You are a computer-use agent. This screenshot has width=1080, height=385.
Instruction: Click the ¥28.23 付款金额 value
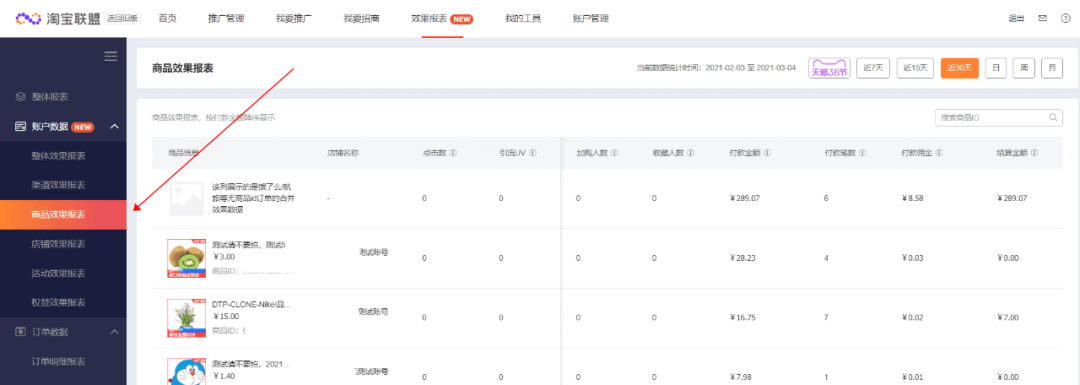click(x=742, y=258)
